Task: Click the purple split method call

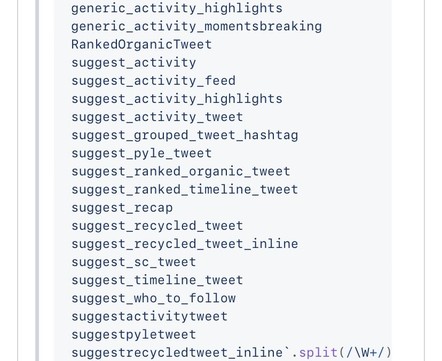Action: pyautogui.click(x=318, y=352)
